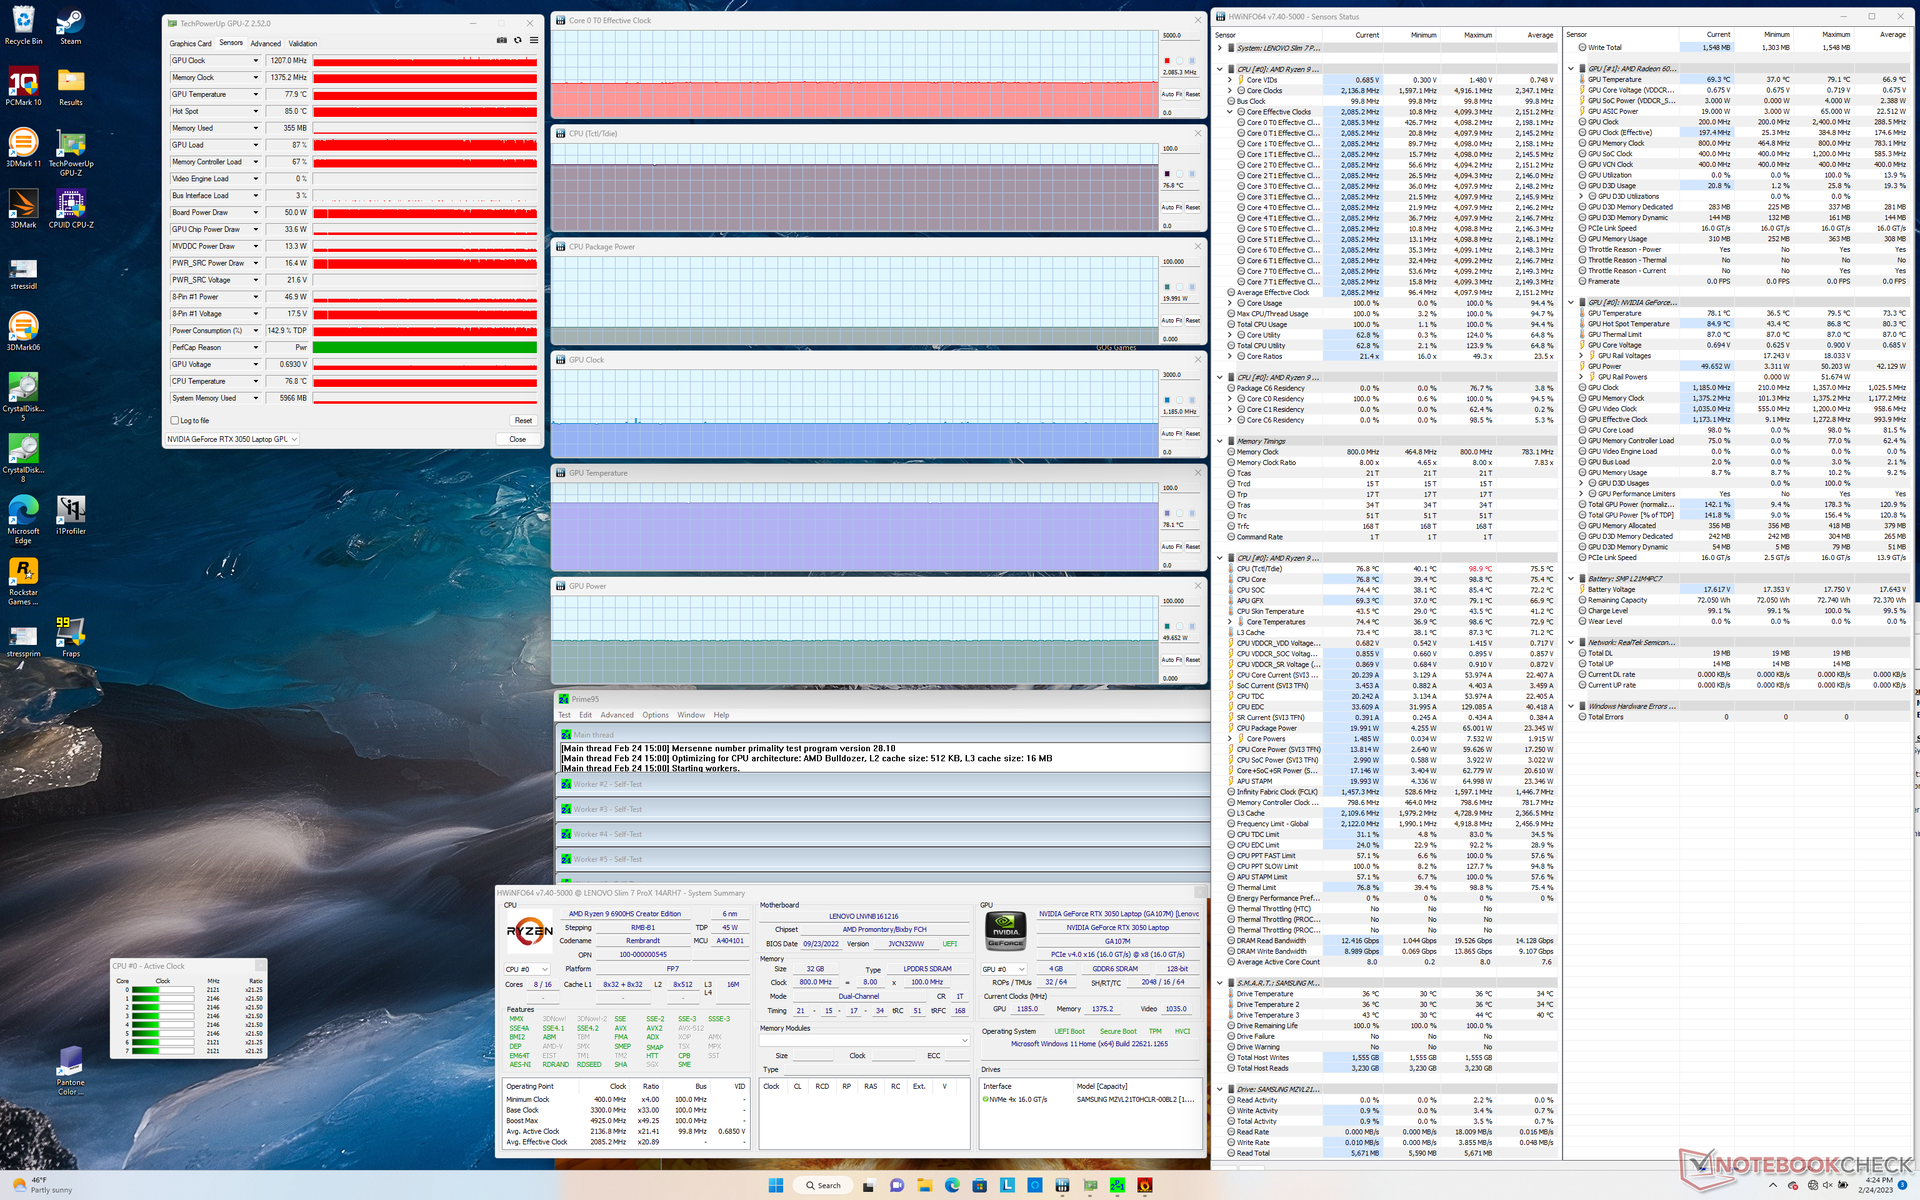The image size is (1920, 1200).
Task: Open Fraps desktop shortcut
Action: pyautogui.click(x=70, y=637)
